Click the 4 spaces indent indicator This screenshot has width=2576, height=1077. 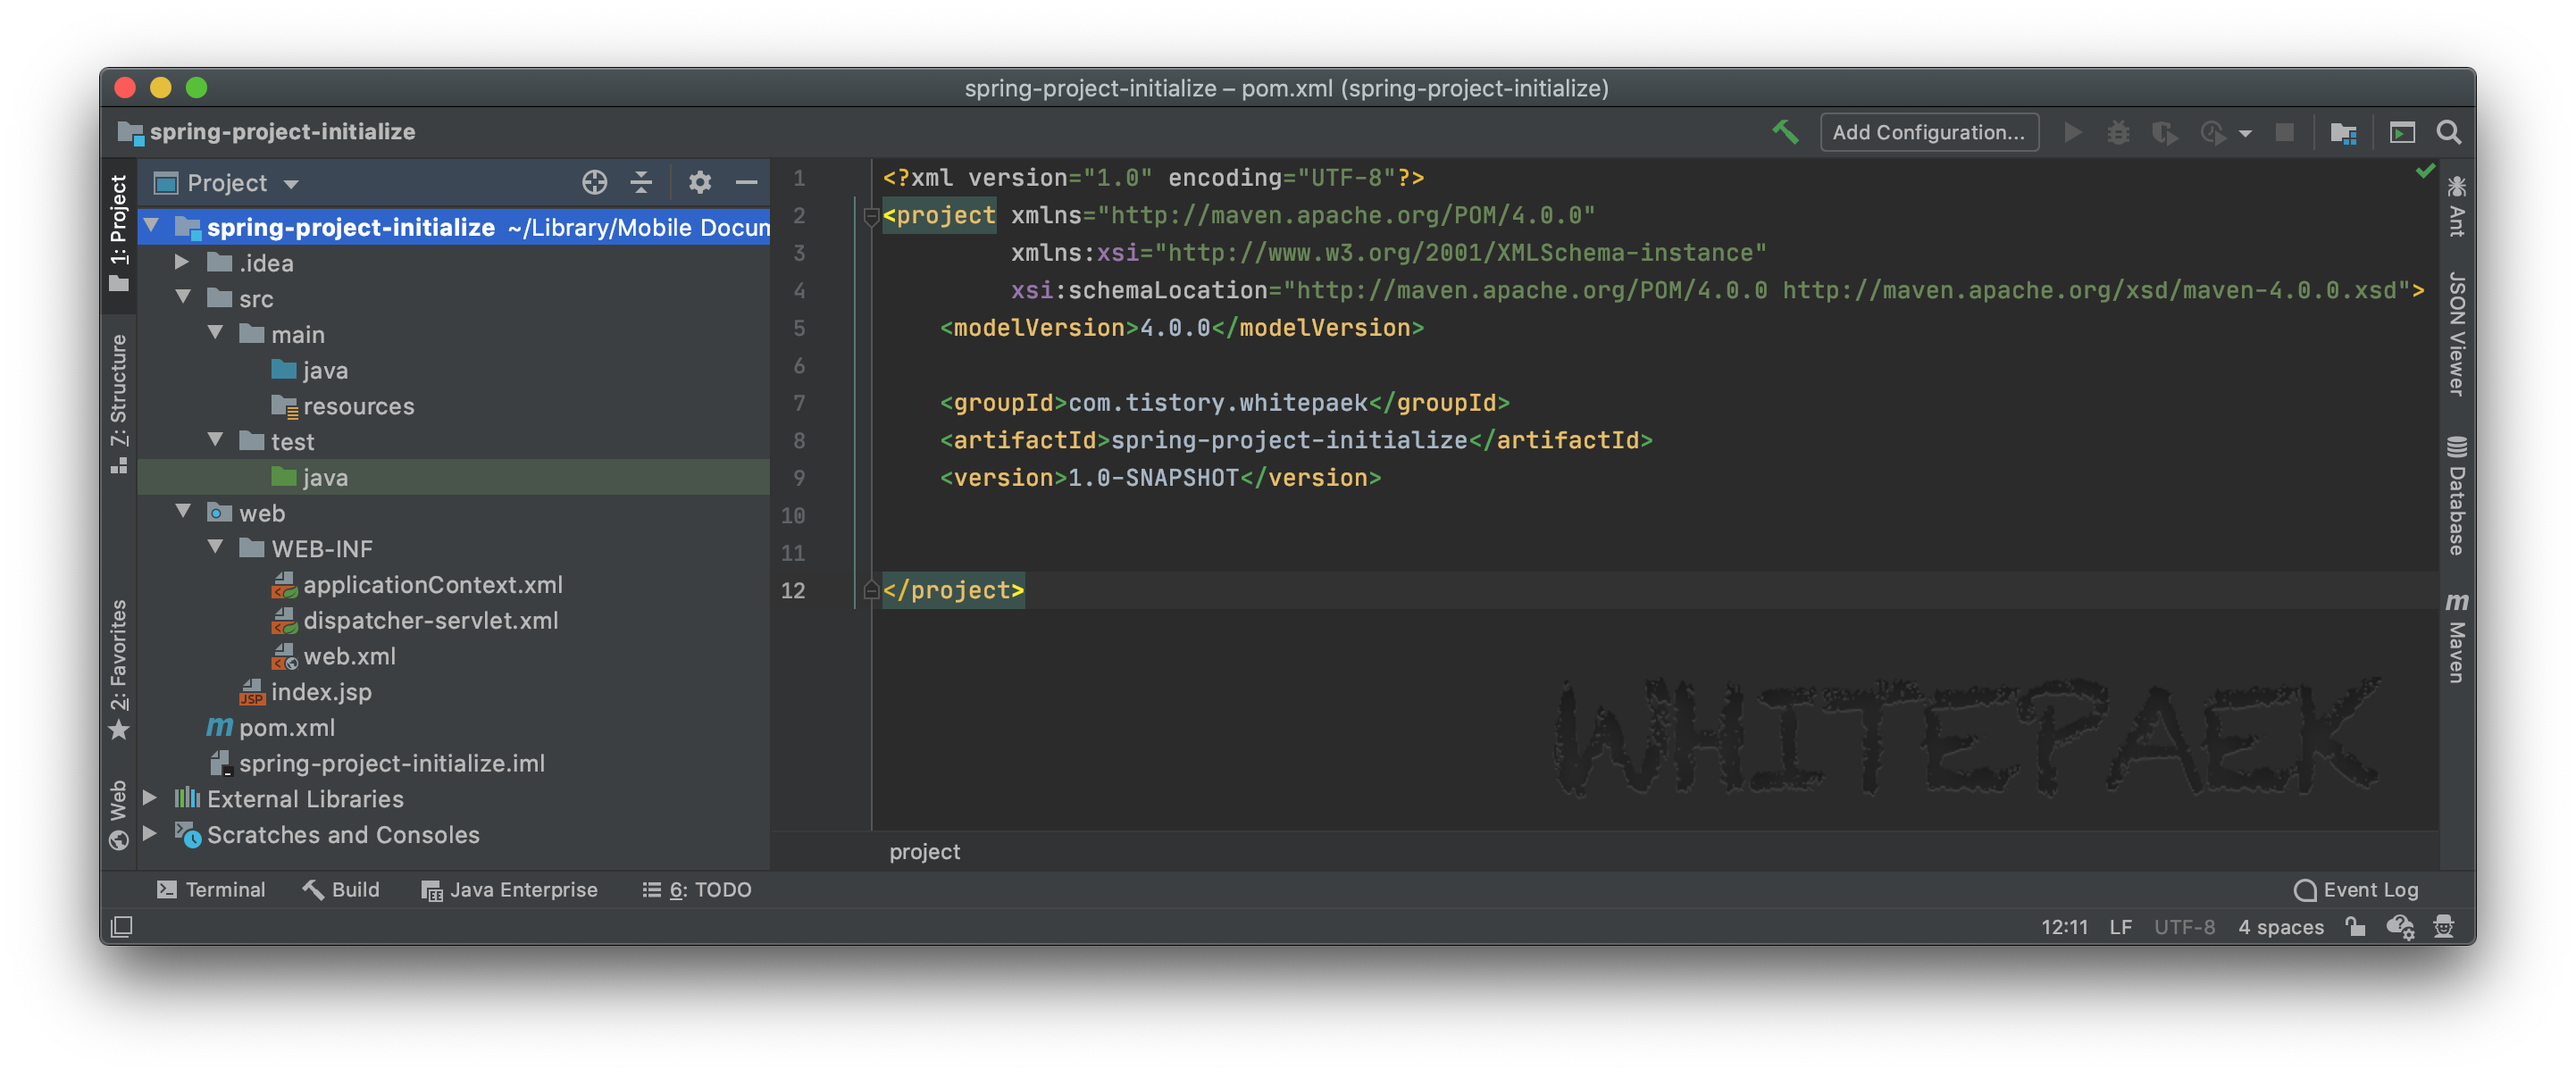[2280, 927]
